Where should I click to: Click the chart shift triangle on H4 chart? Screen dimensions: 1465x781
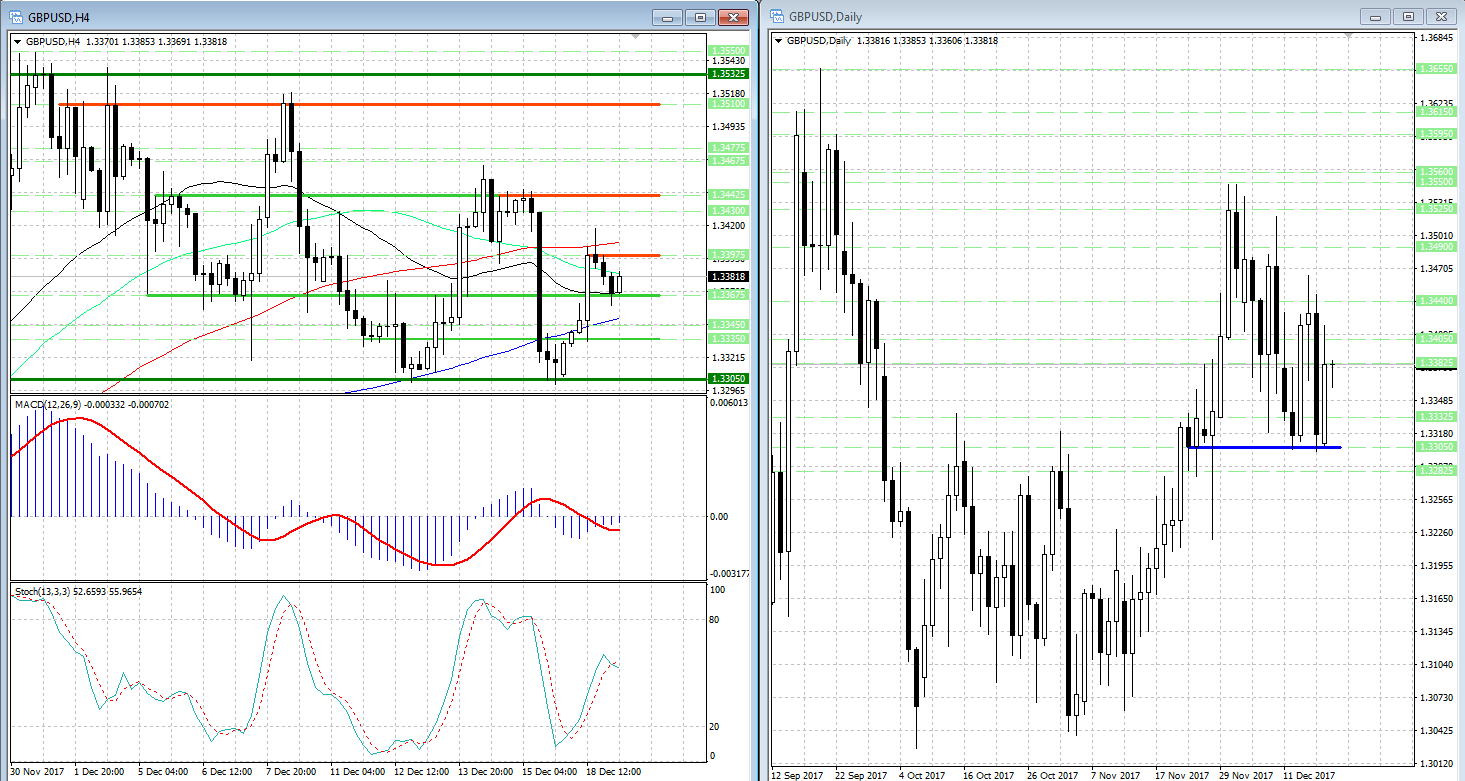[634, 38]
